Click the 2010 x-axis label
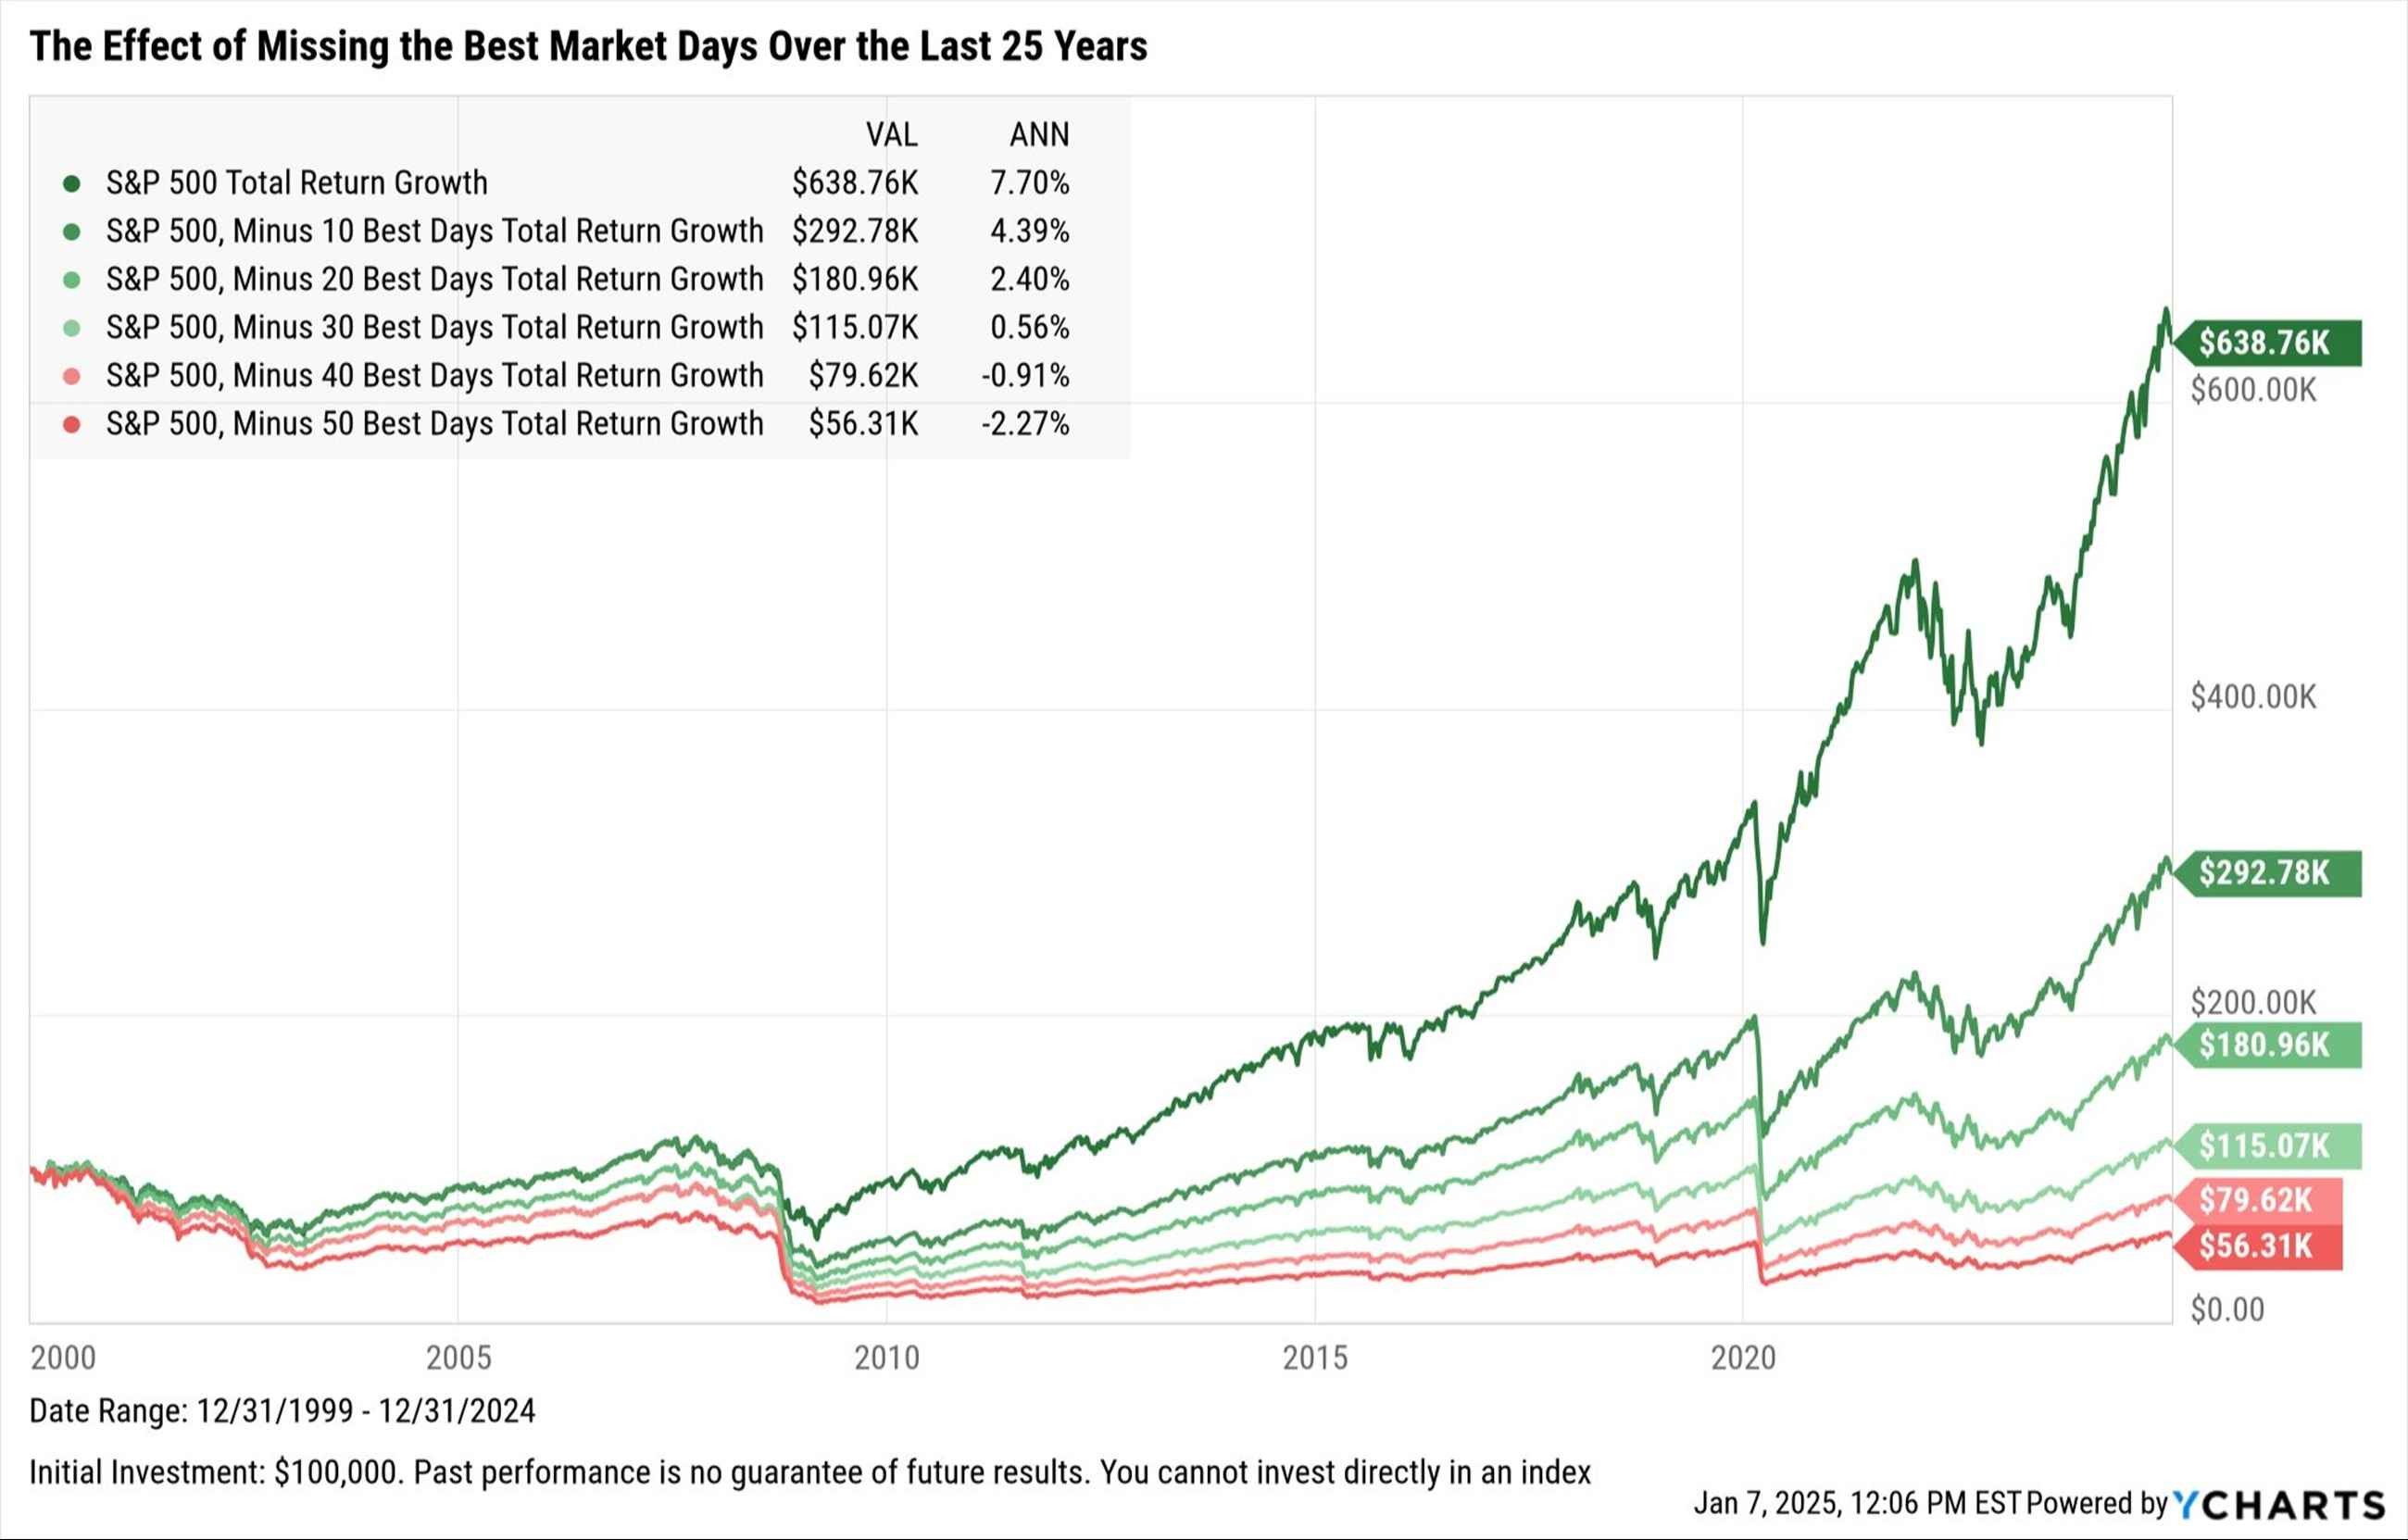The width and height of the screenshot is (2408, 1540). tap(886, 1357)
